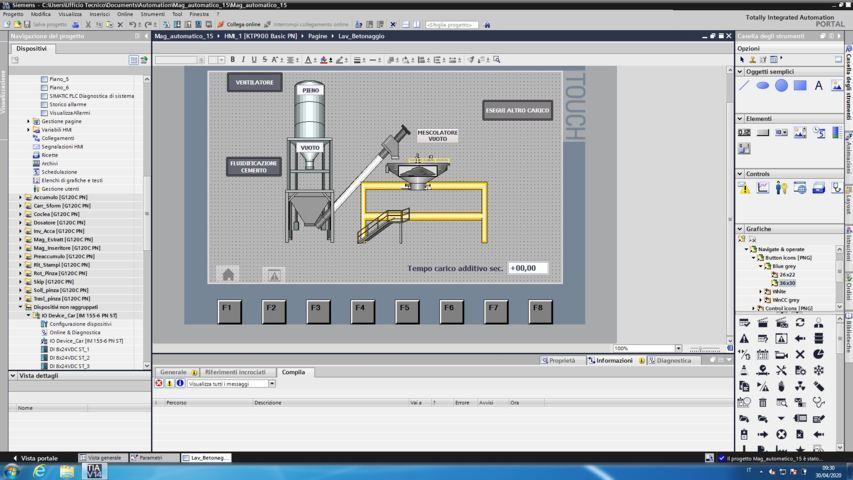Choose the Text field (A) object
Image resolution: width=853 pixels, height=480 pixels.
click(819, 86)
